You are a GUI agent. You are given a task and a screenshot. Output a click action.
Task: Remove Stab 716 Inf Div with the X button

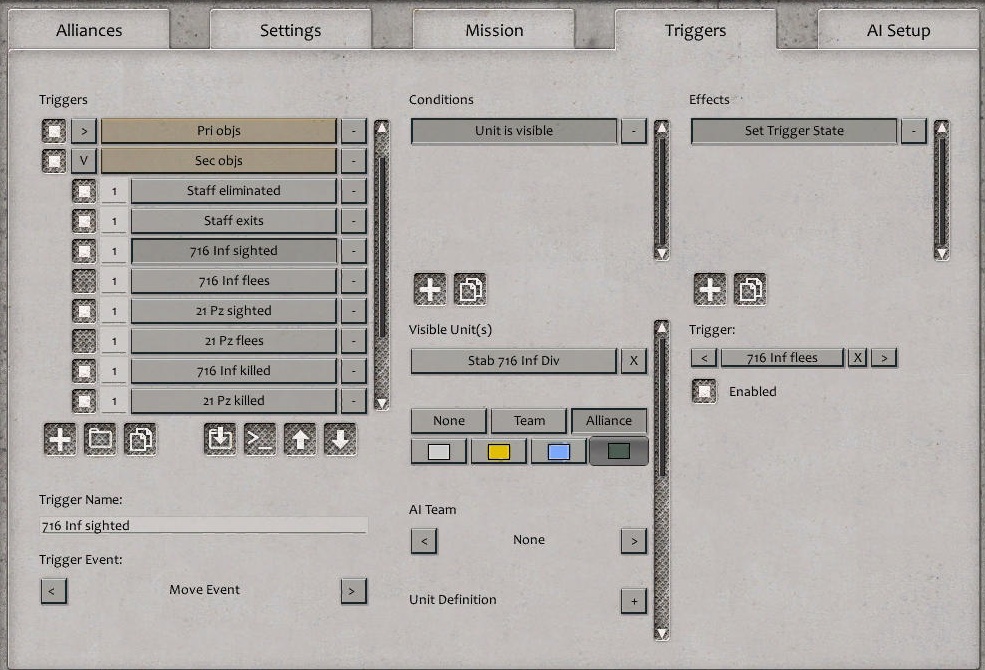[x=634, y=361]
